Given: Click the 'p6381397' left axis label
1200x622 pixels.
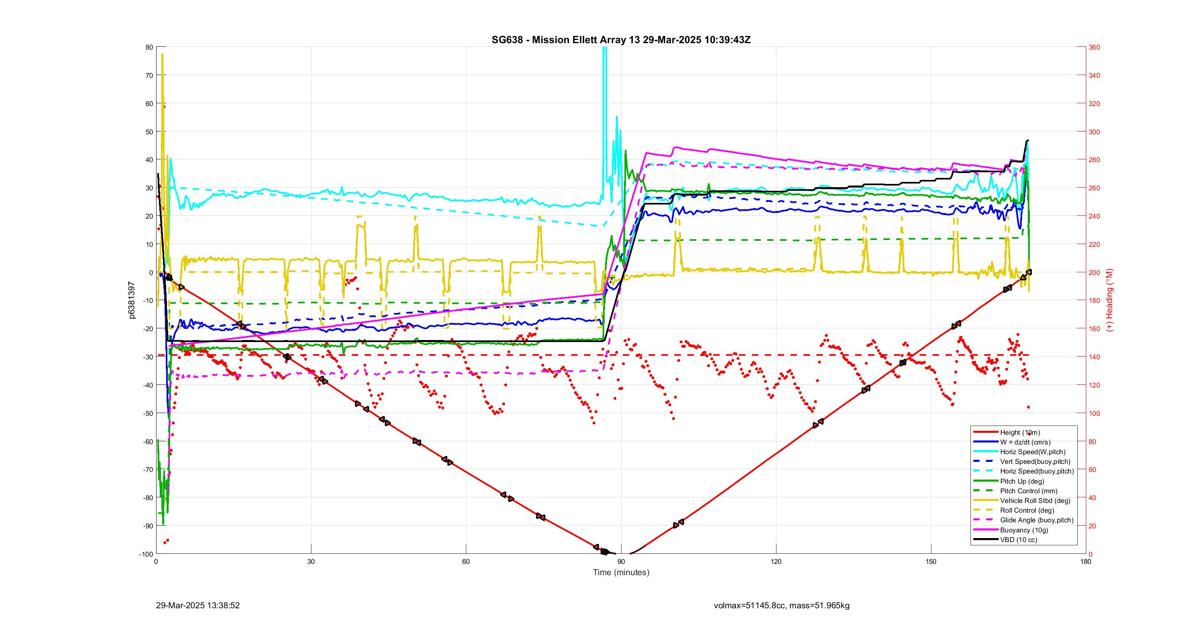Looking at the screenshot, I should point(132,300).
